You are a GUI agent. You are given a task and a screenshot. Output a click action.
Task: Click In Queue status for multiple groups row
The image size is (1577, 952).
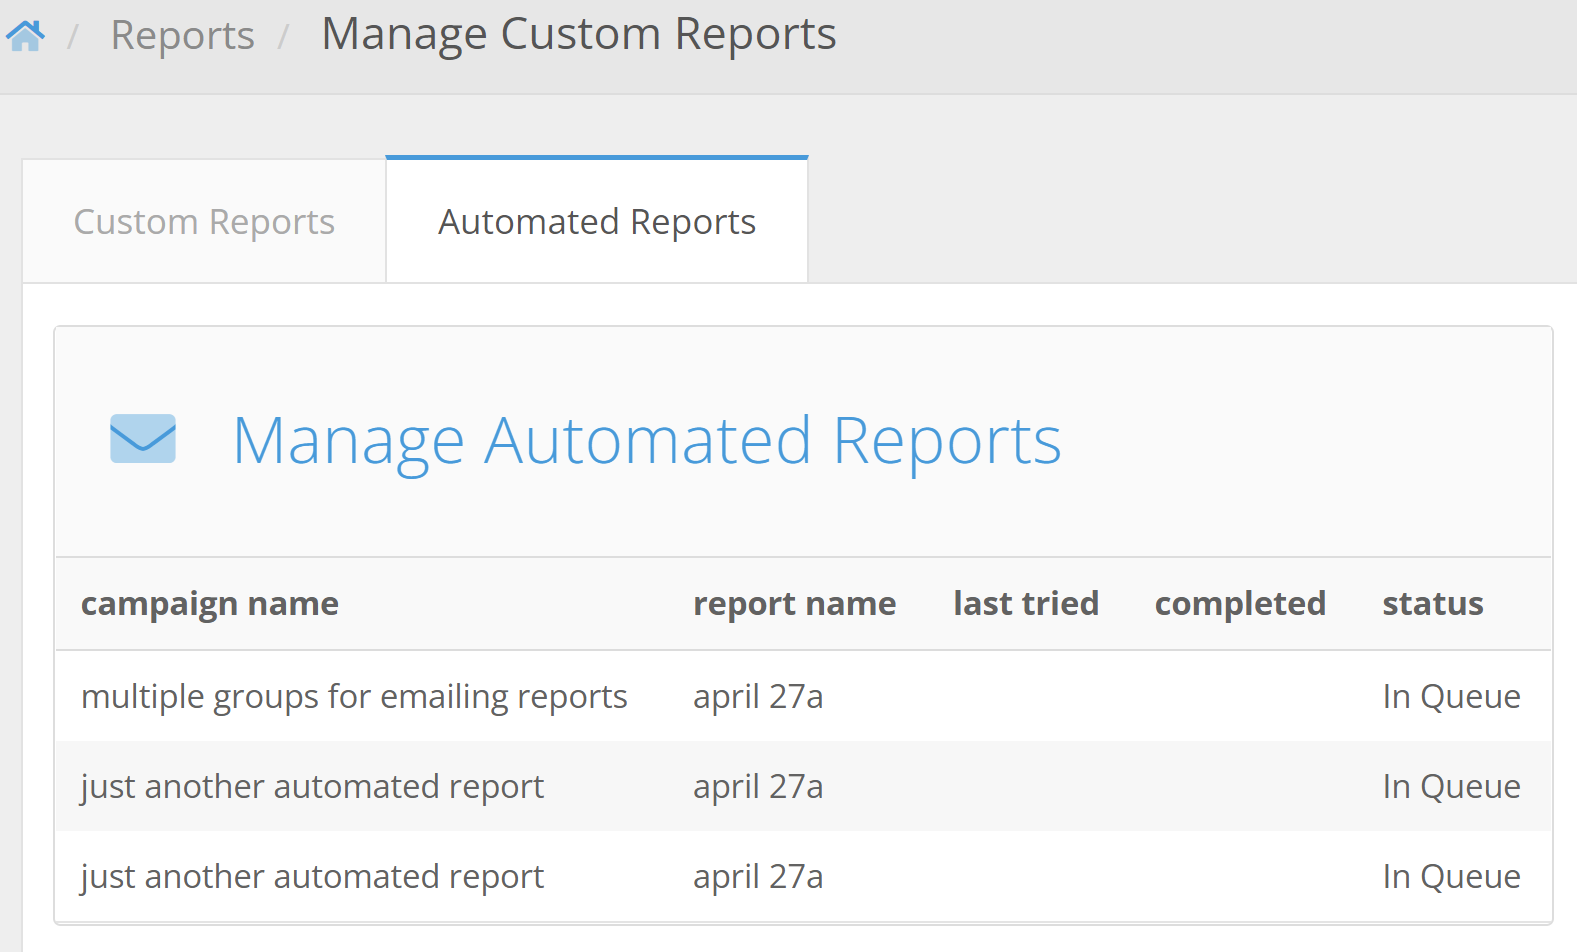click(1451, 697)
